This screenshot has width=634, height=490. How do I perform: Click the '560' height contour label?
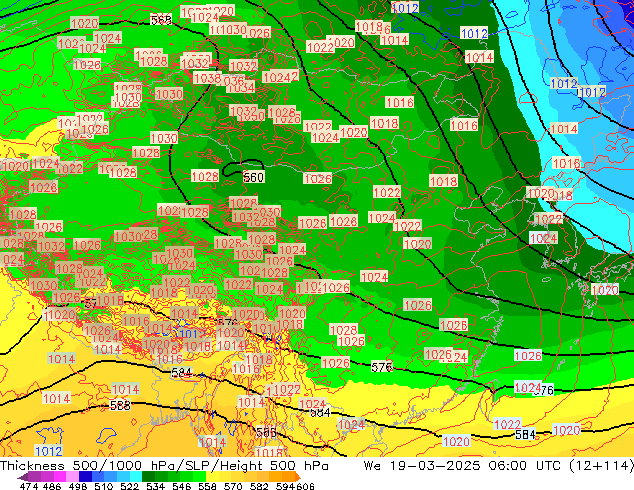(254, 177)
